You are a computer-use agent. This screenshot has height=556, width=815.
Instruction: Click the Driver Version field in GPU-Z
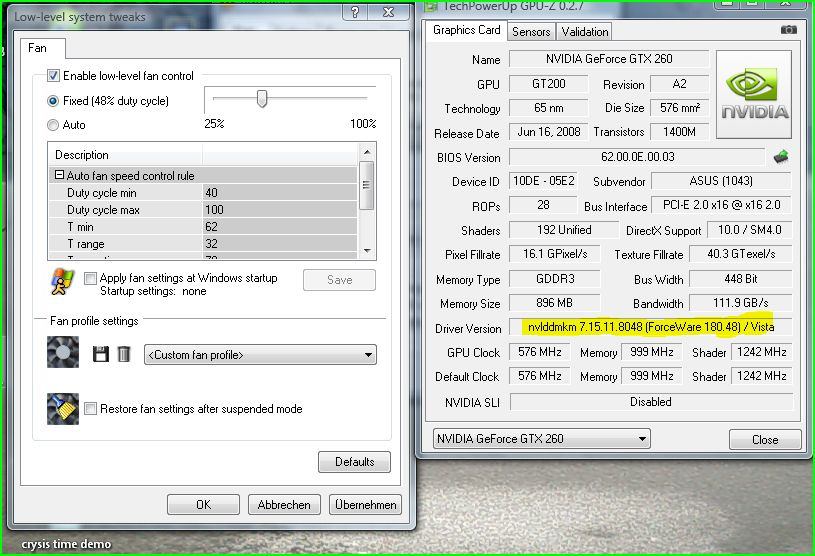point(651,327)
